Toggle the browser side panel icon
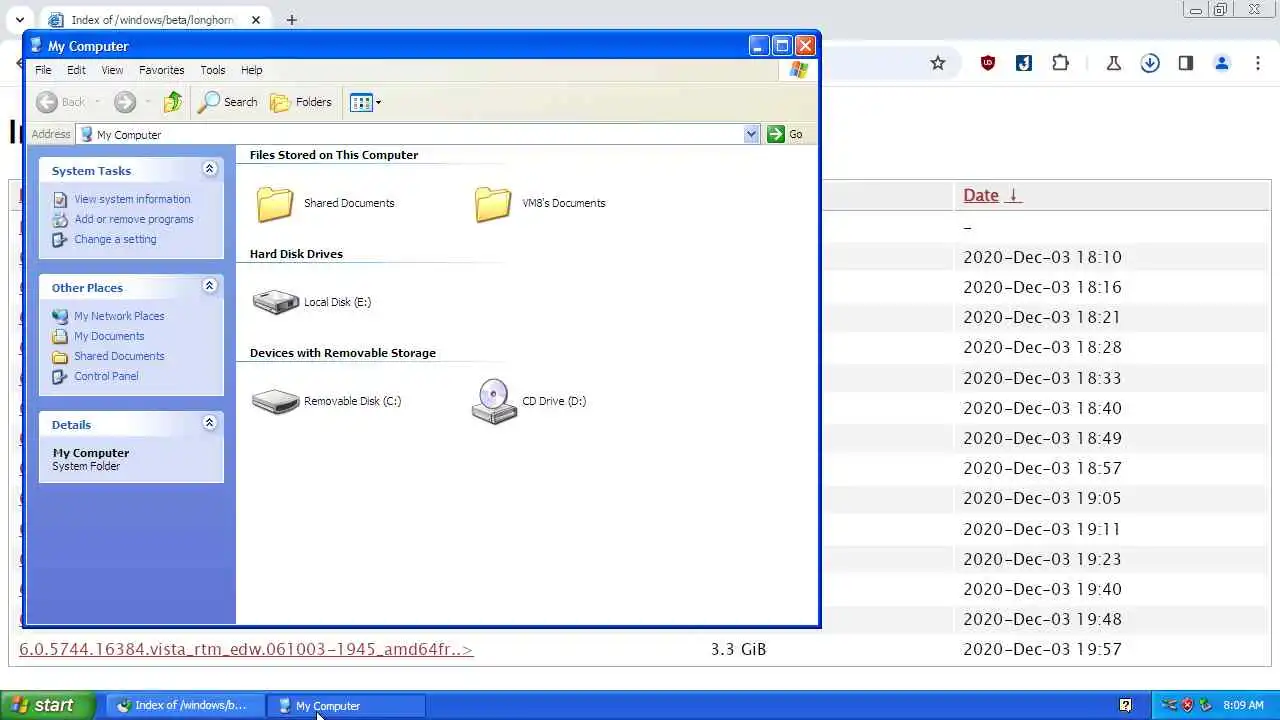Screen dimensions: 1280x720 1186,63
